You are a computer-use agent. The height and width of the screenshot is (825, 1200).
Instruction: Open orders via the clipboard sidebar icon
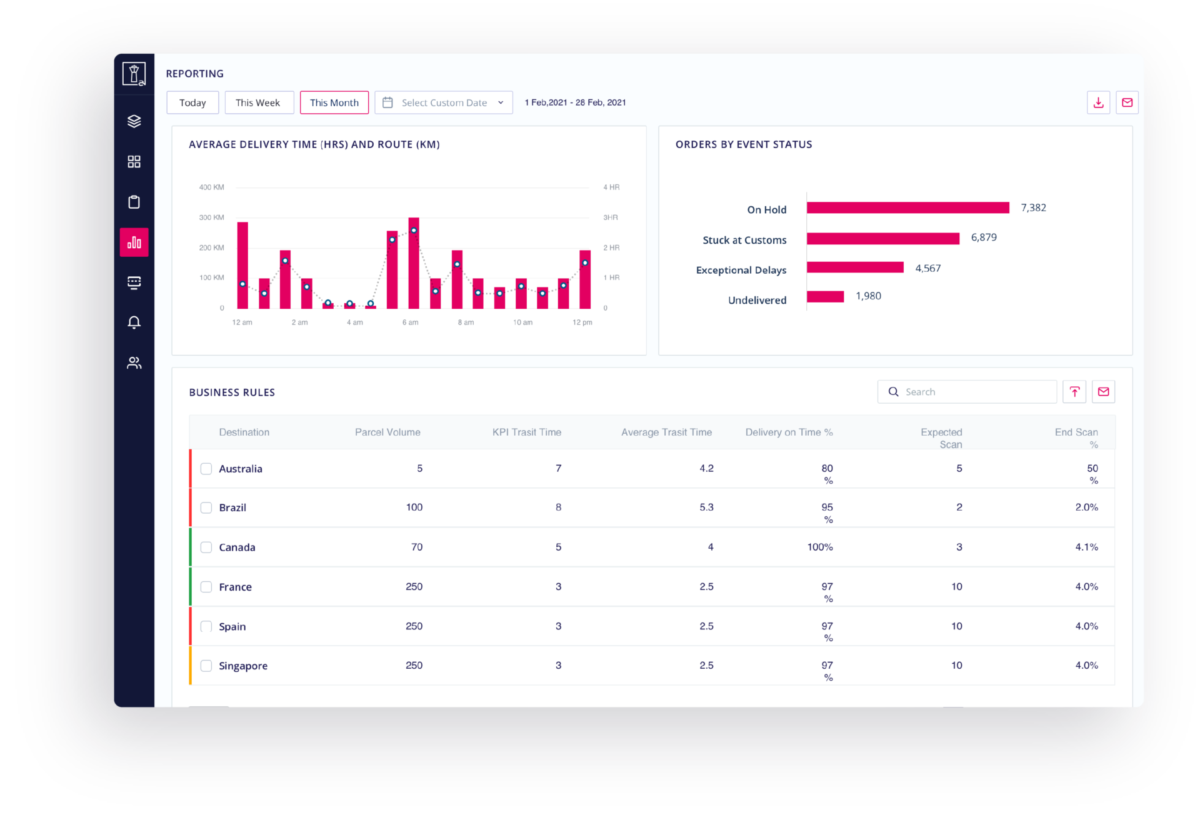pos(134,201)
